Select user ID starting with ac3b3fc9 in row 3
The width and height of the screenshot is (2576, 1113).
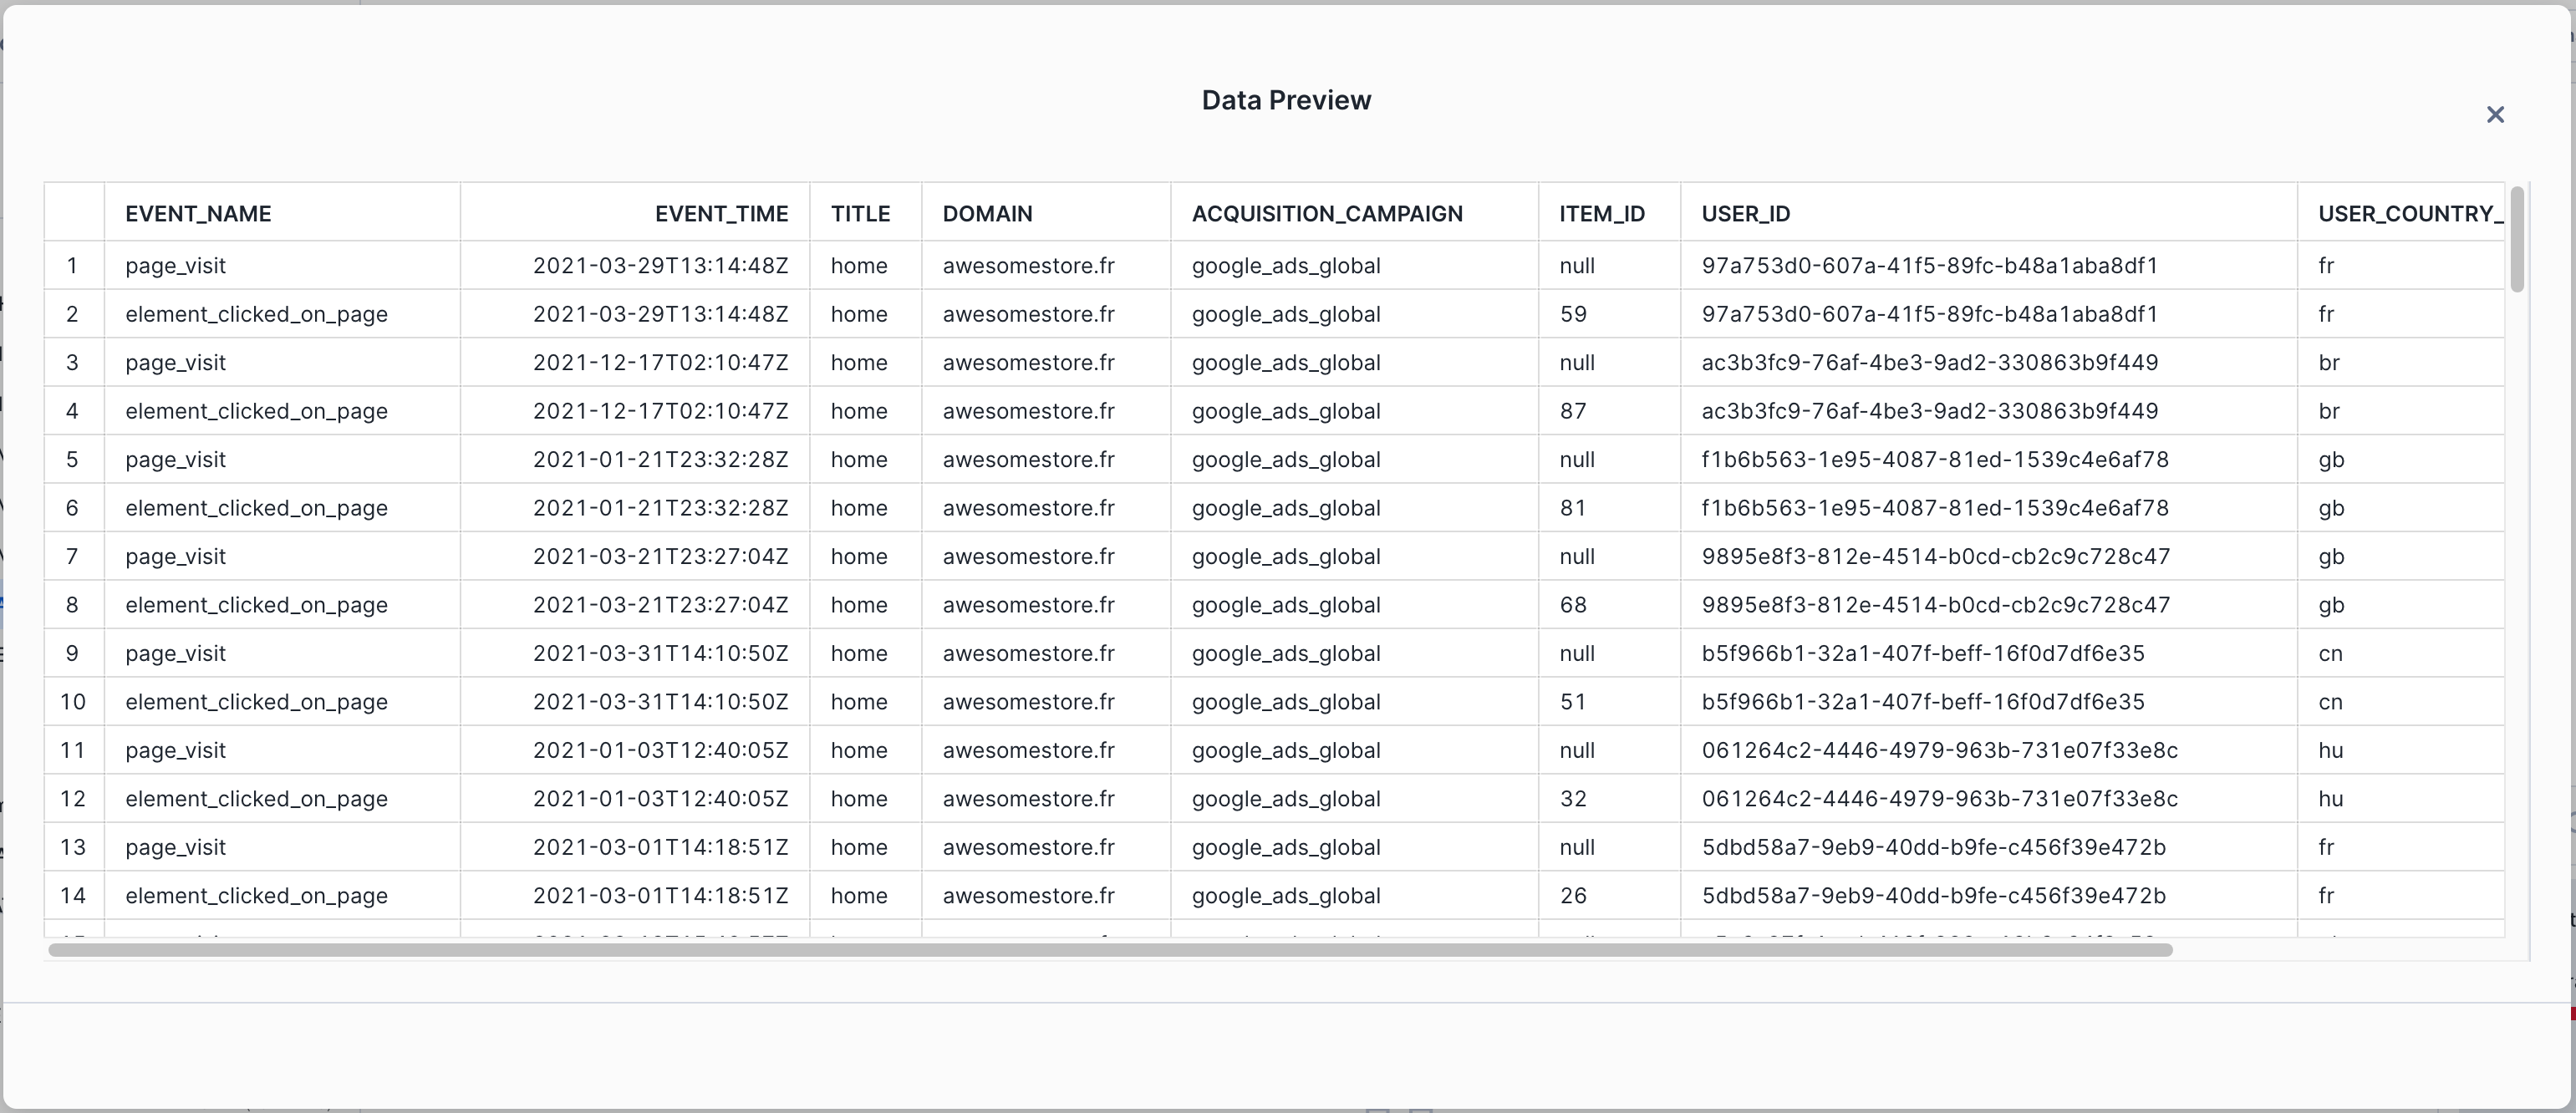click(1929, 363)
